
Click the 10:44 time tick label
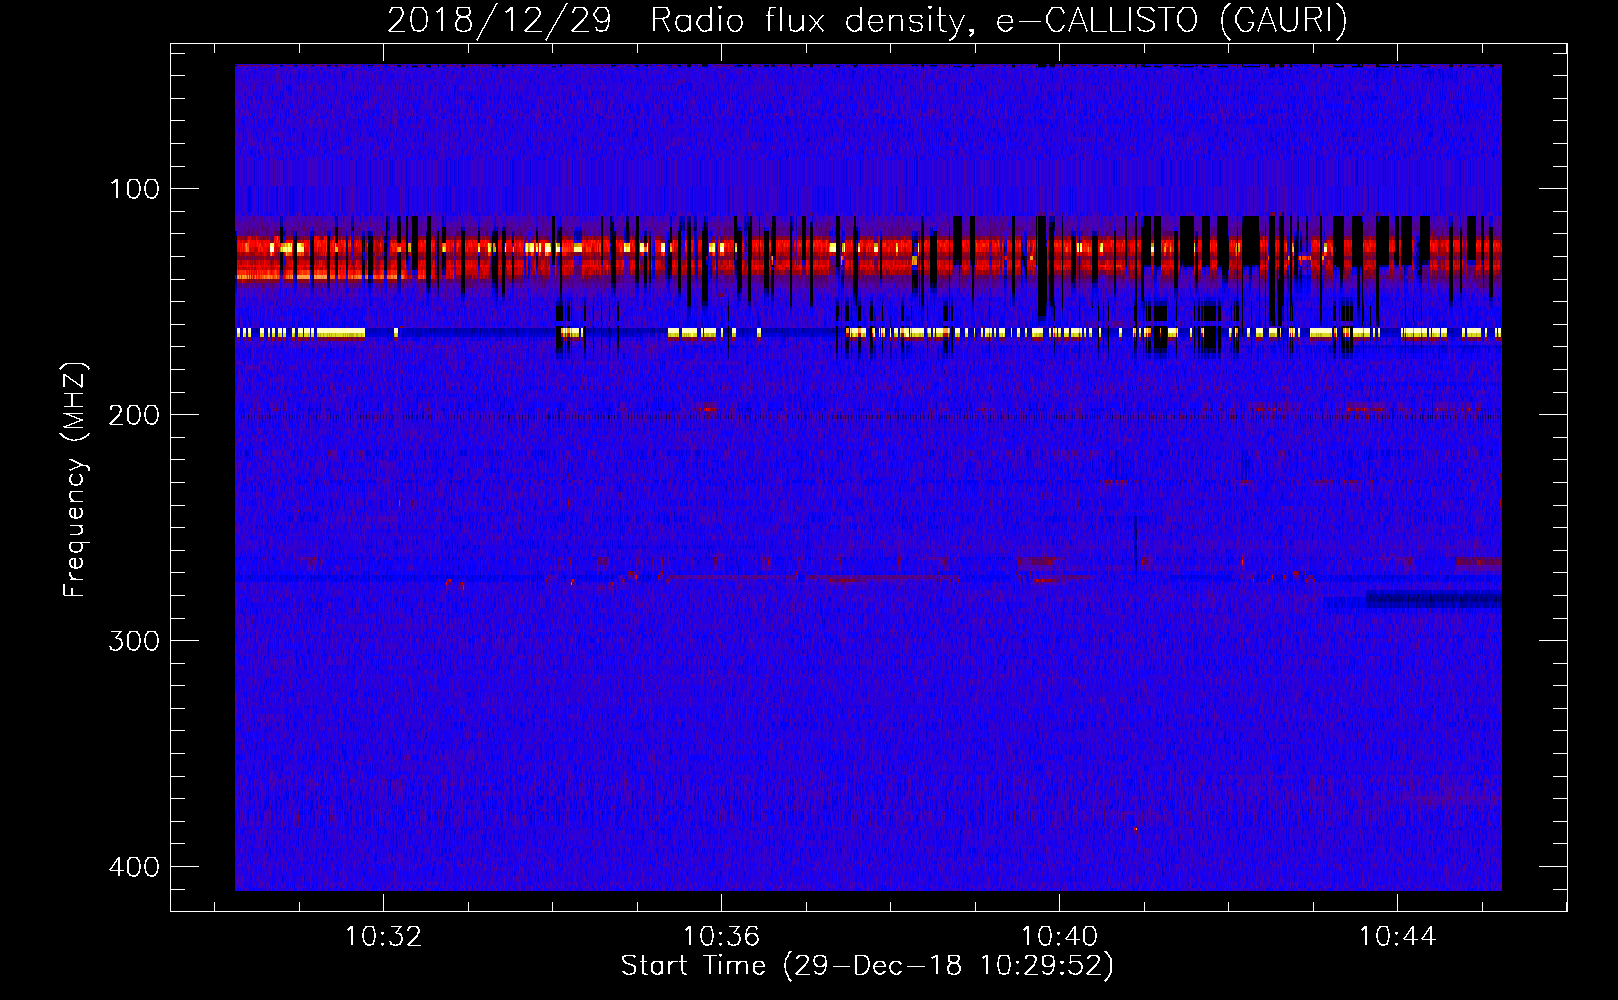1397,937
